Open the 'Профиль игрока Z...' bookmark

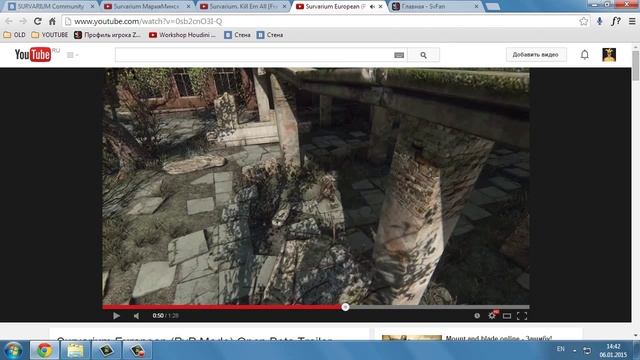pos(107,35)
